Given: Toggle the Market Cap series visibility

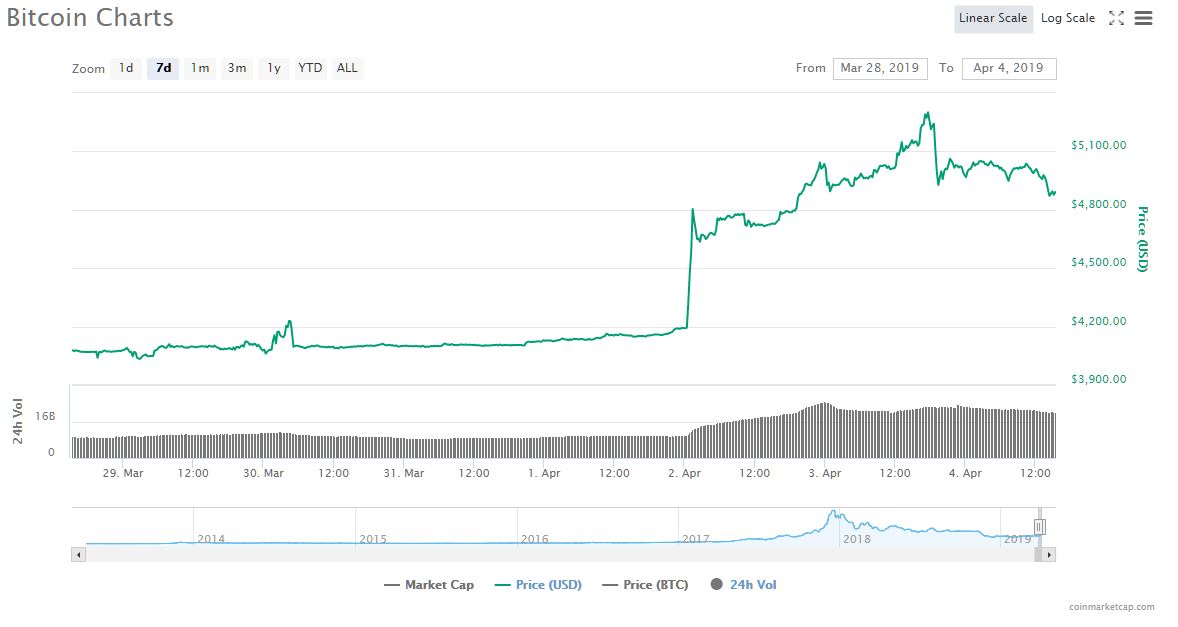Looking at the screenshot, I should pyautogui.click(x=429, y=585).
